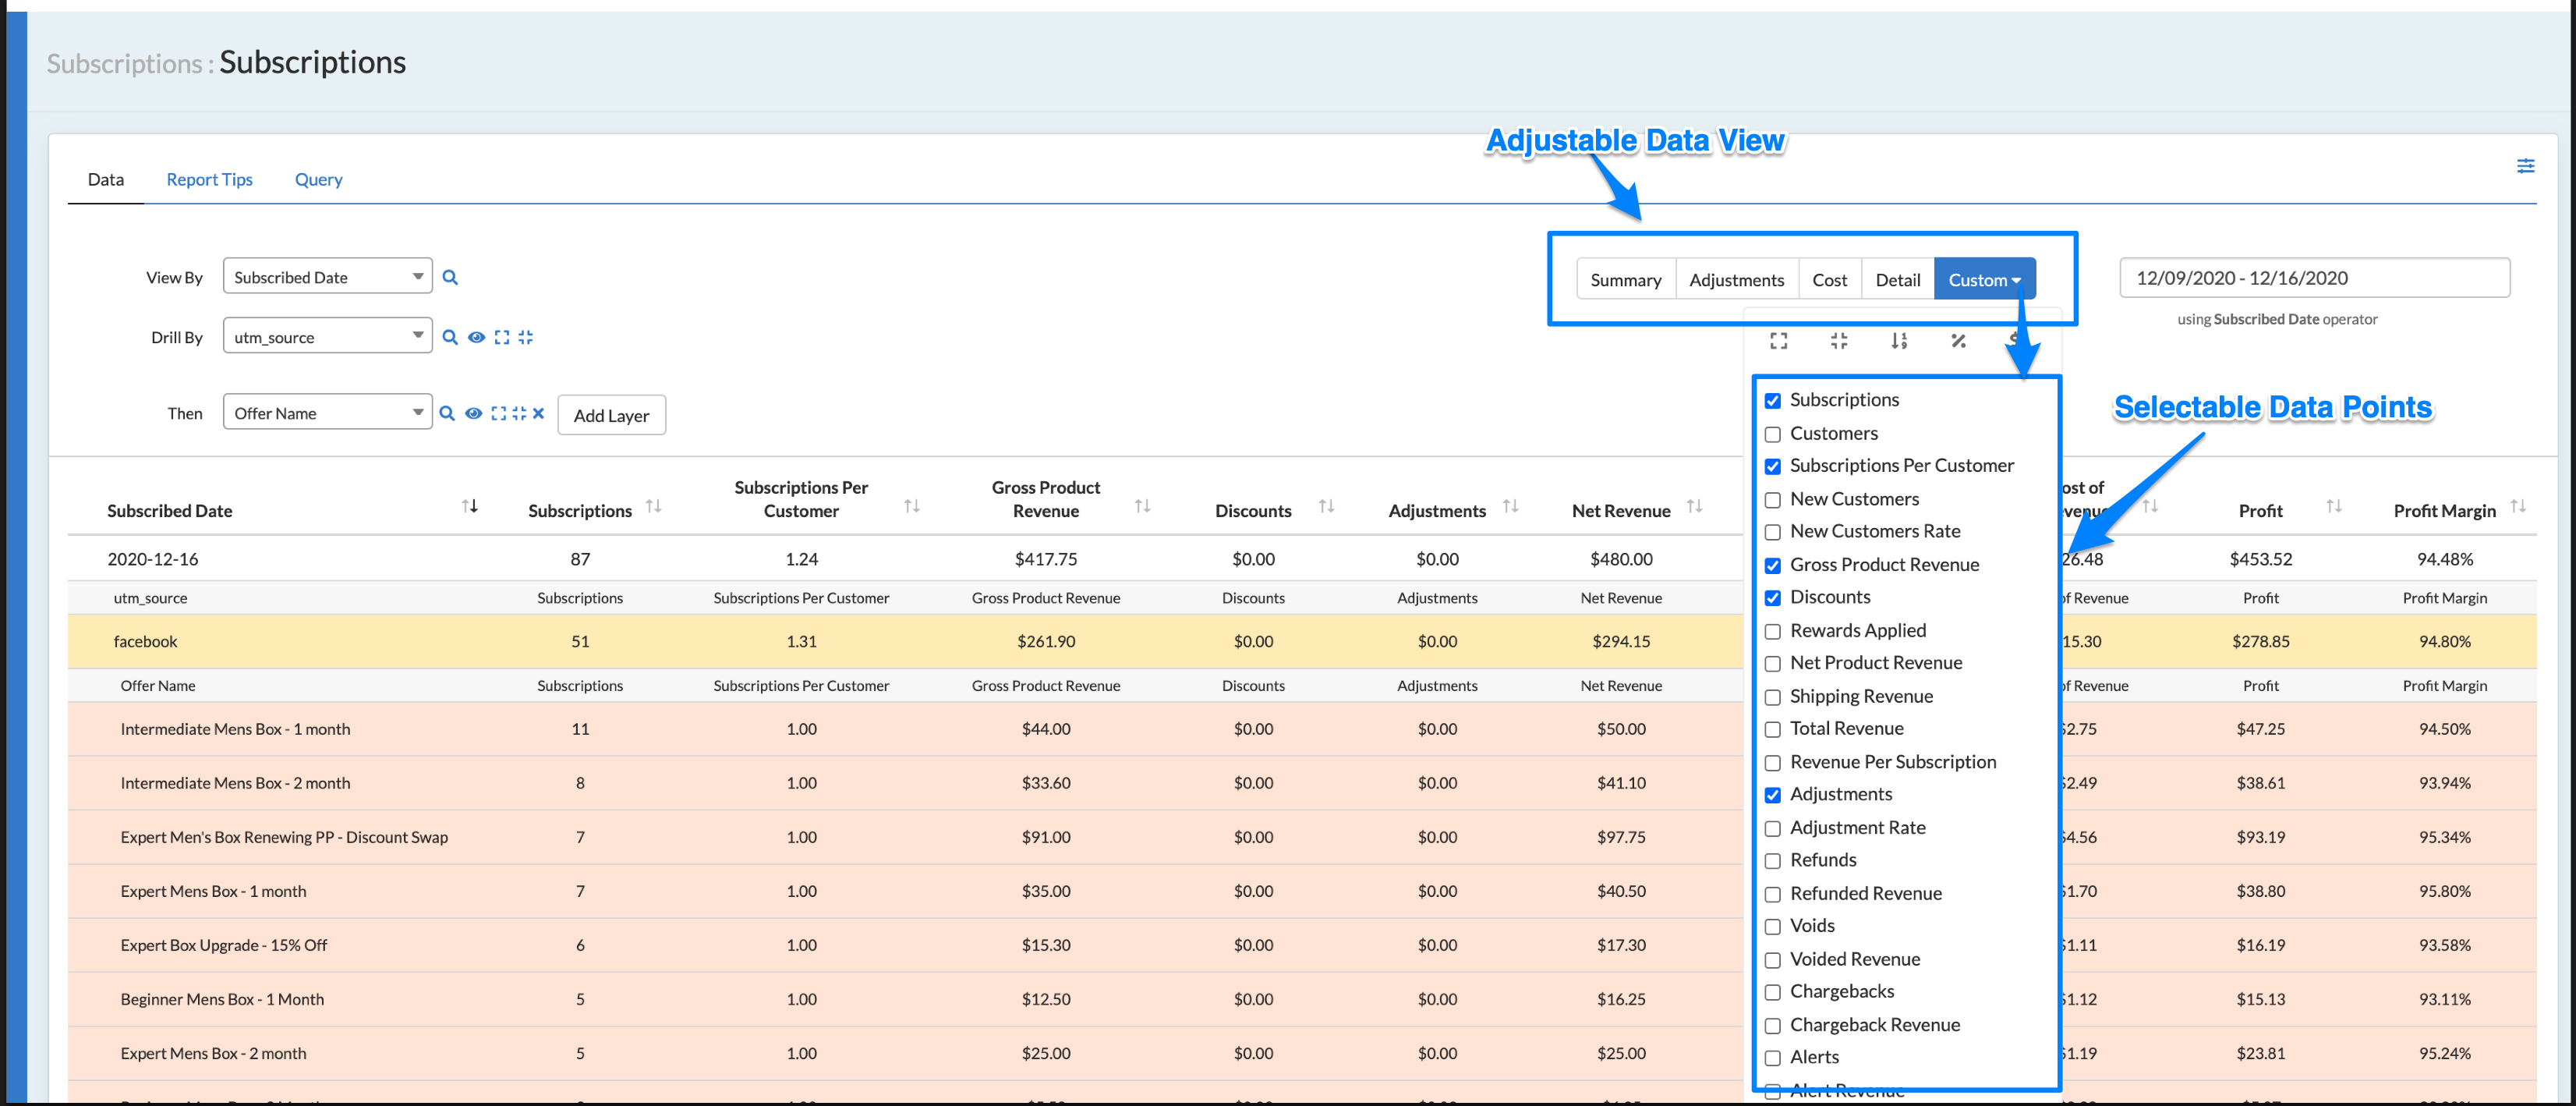
Task: Expand the Custom view dropdown button
Action: (1984, 280)
